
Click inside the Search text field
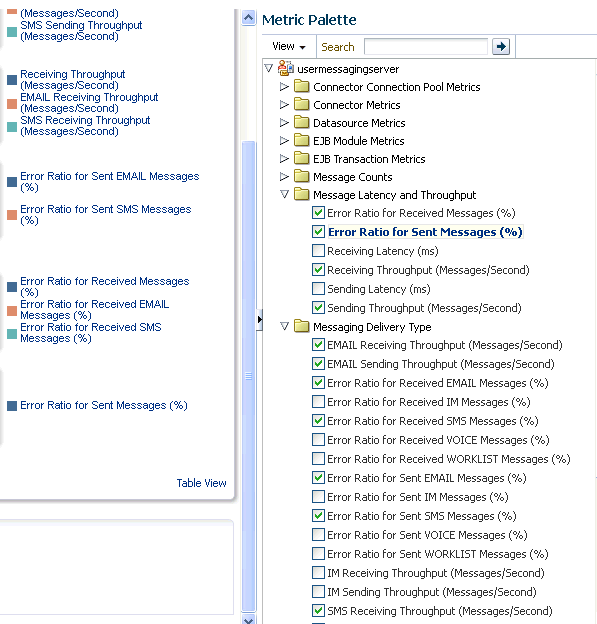click(426, 47)
